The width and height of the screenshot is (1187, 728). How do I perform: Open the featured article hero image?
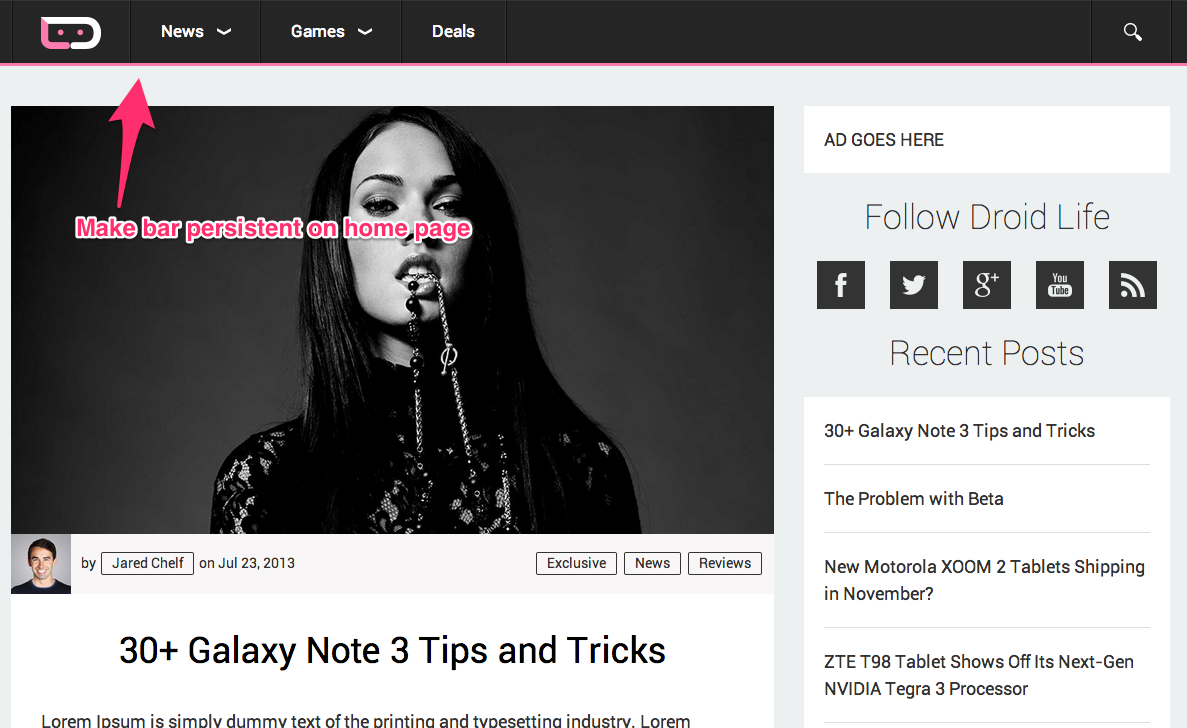(x=392, y=319)
